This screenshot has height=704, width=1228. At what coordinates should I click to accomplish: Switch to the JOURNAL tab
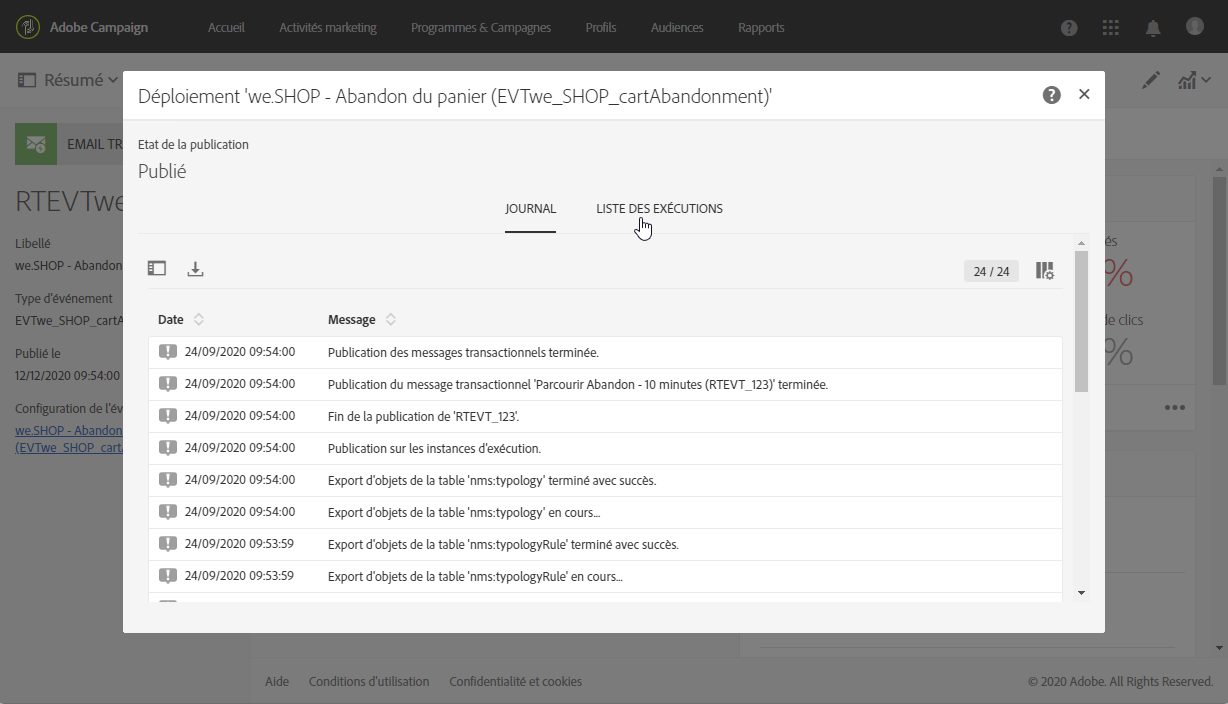tap(530, 209)
